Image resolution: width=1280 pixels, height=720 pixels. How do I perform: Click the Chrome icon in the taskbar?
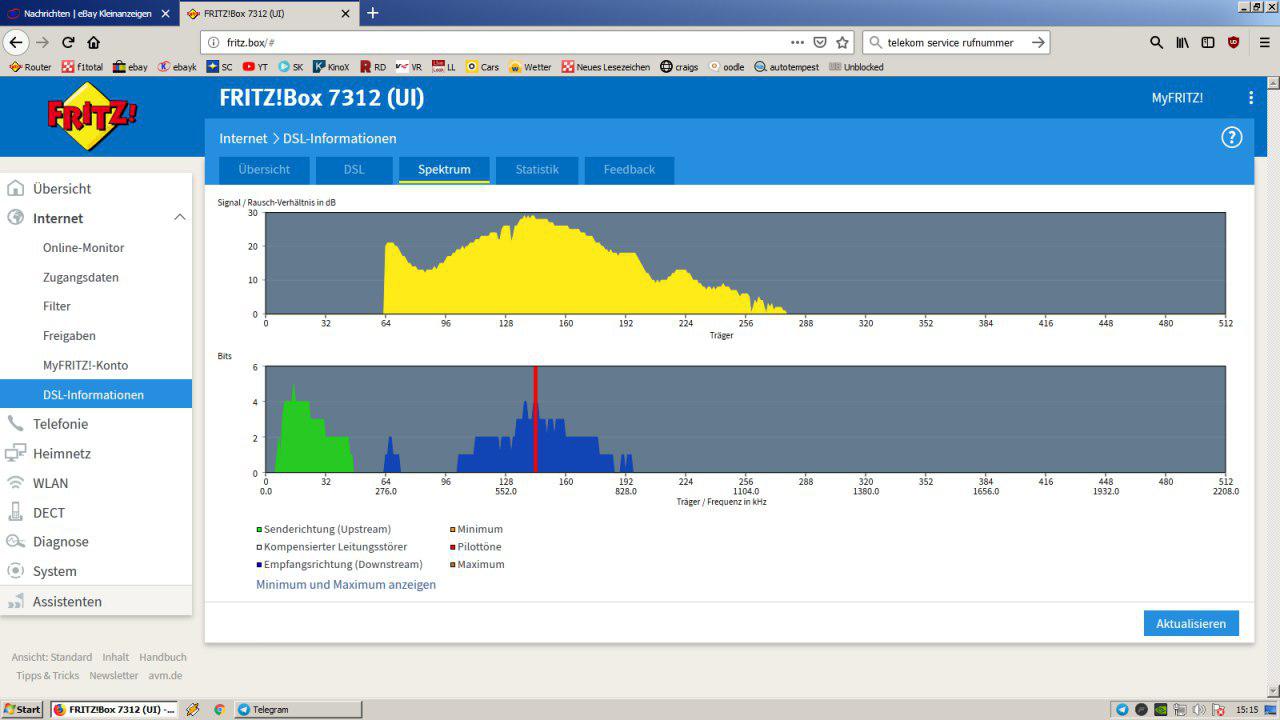click(x=219, y=709)
